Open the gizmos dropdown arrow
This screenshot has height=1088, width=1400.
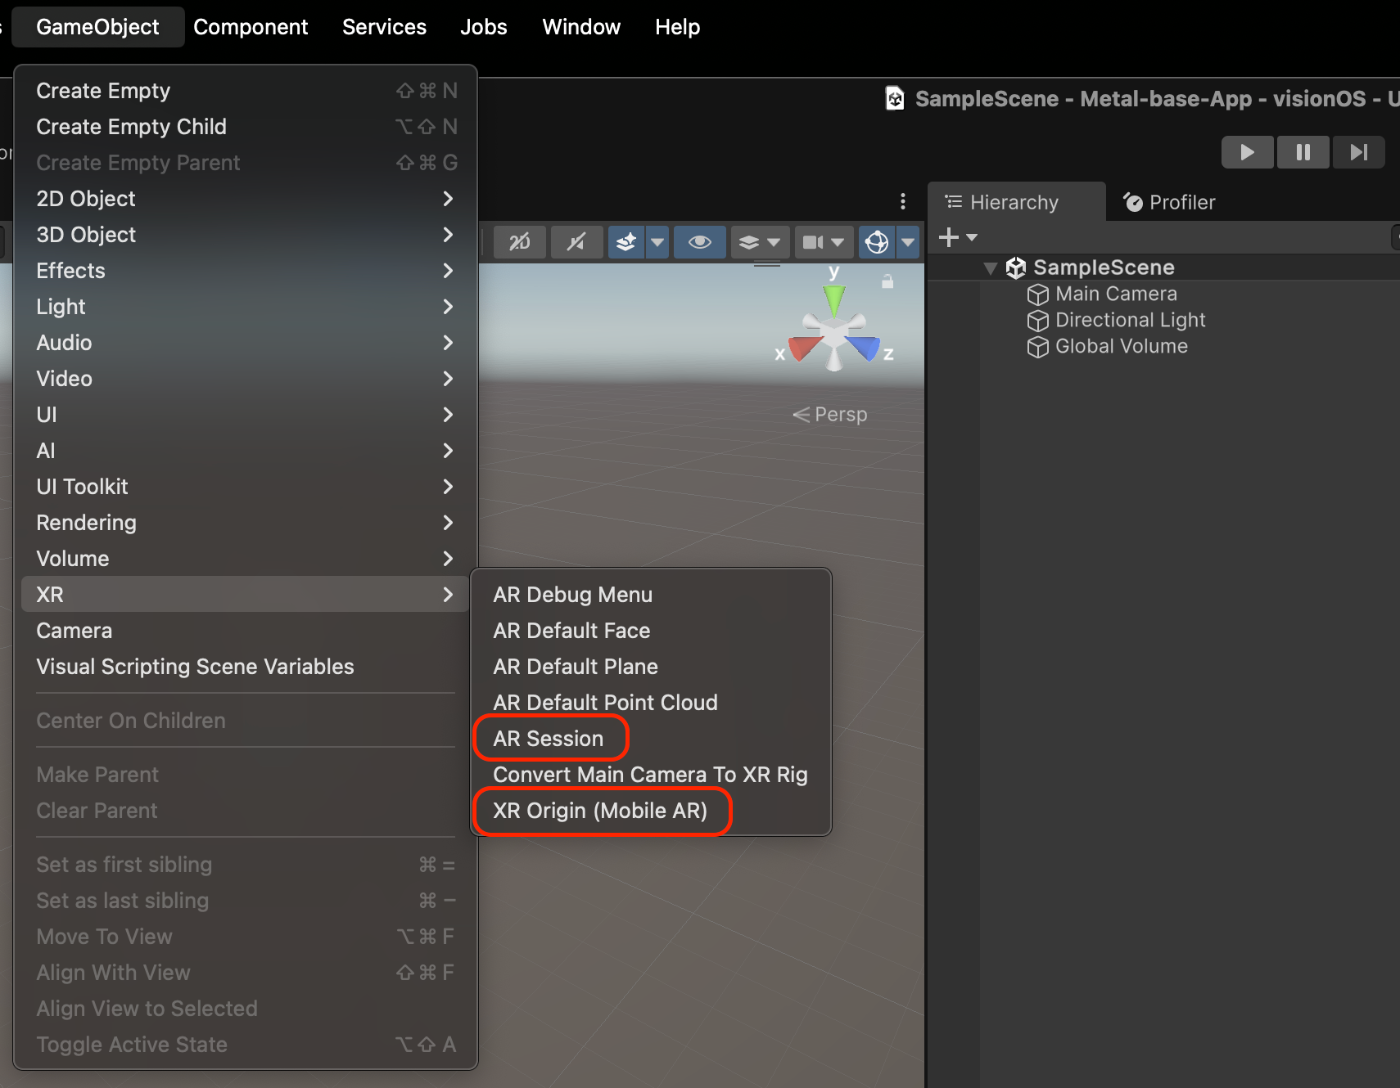(908, 242)
